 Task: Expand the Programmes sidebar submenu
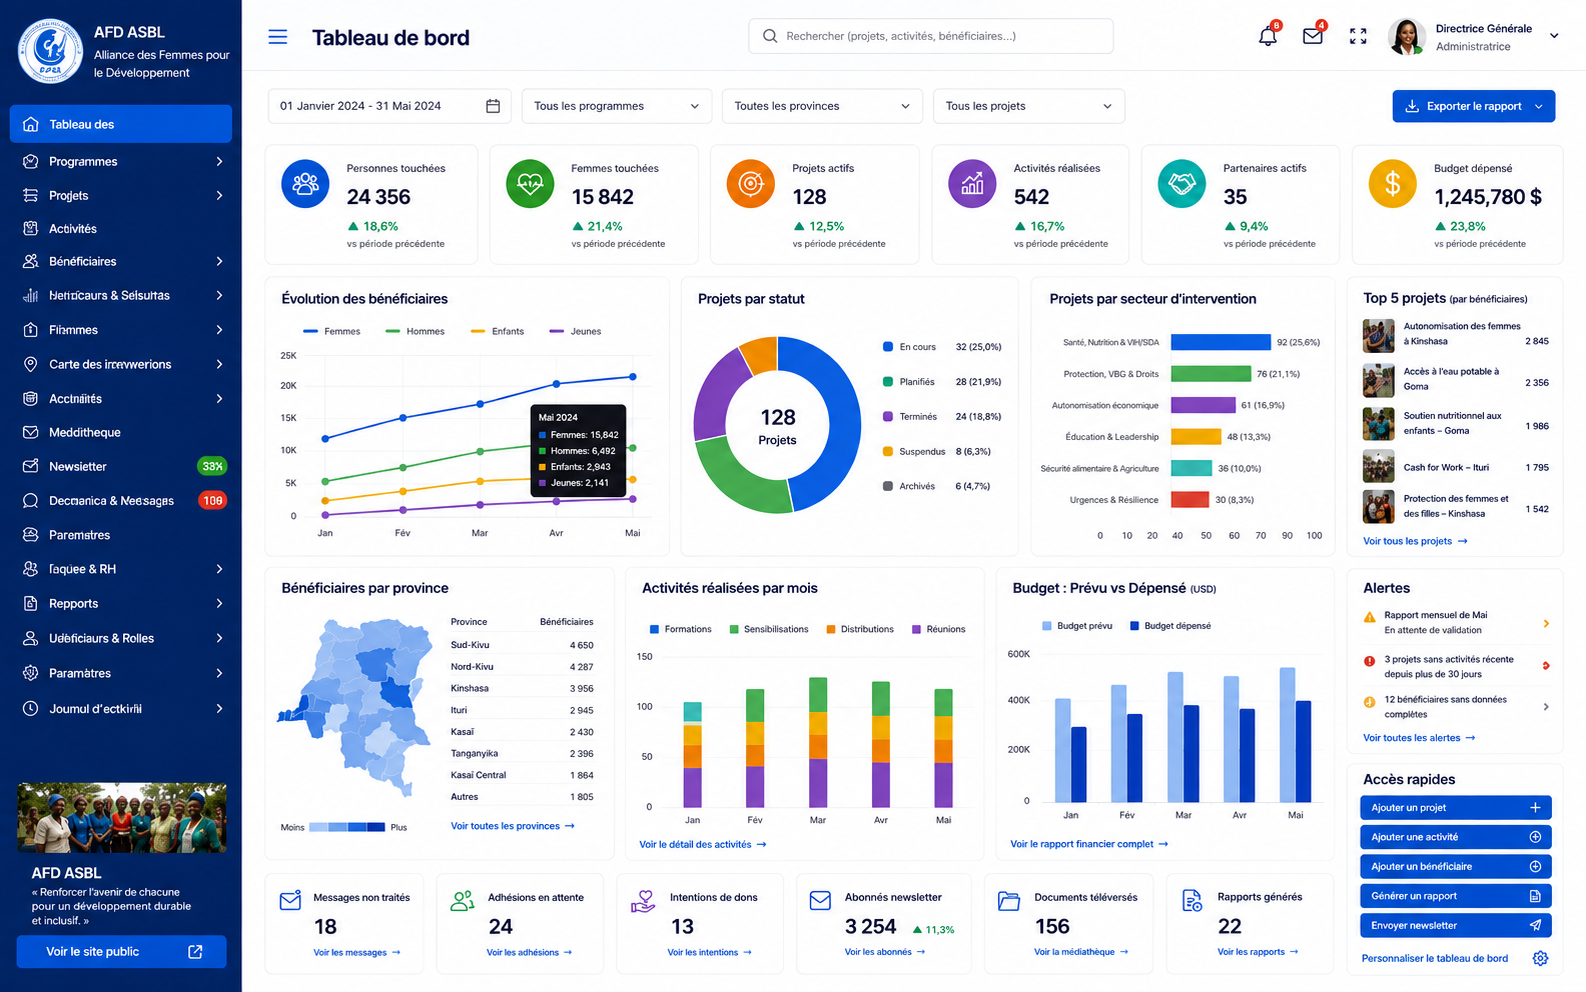click(x=219, y=161)
